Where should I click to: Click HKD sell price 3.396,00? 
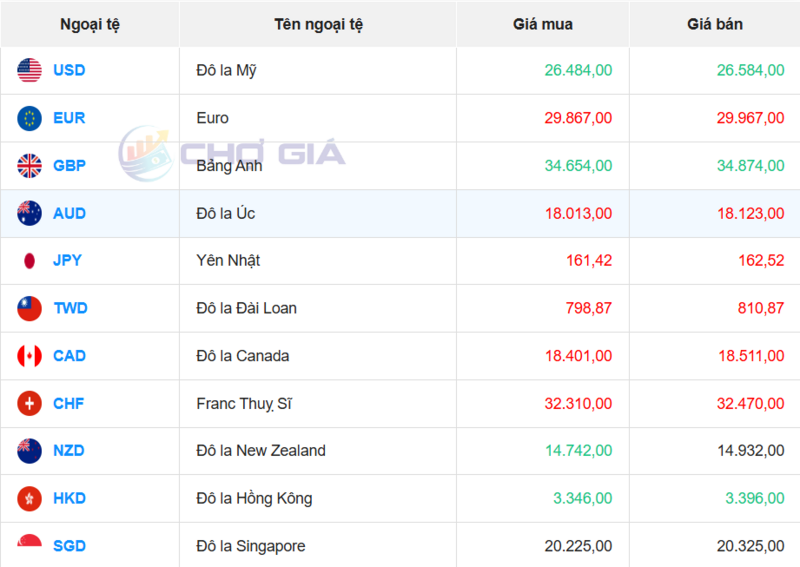pos(755,498)
